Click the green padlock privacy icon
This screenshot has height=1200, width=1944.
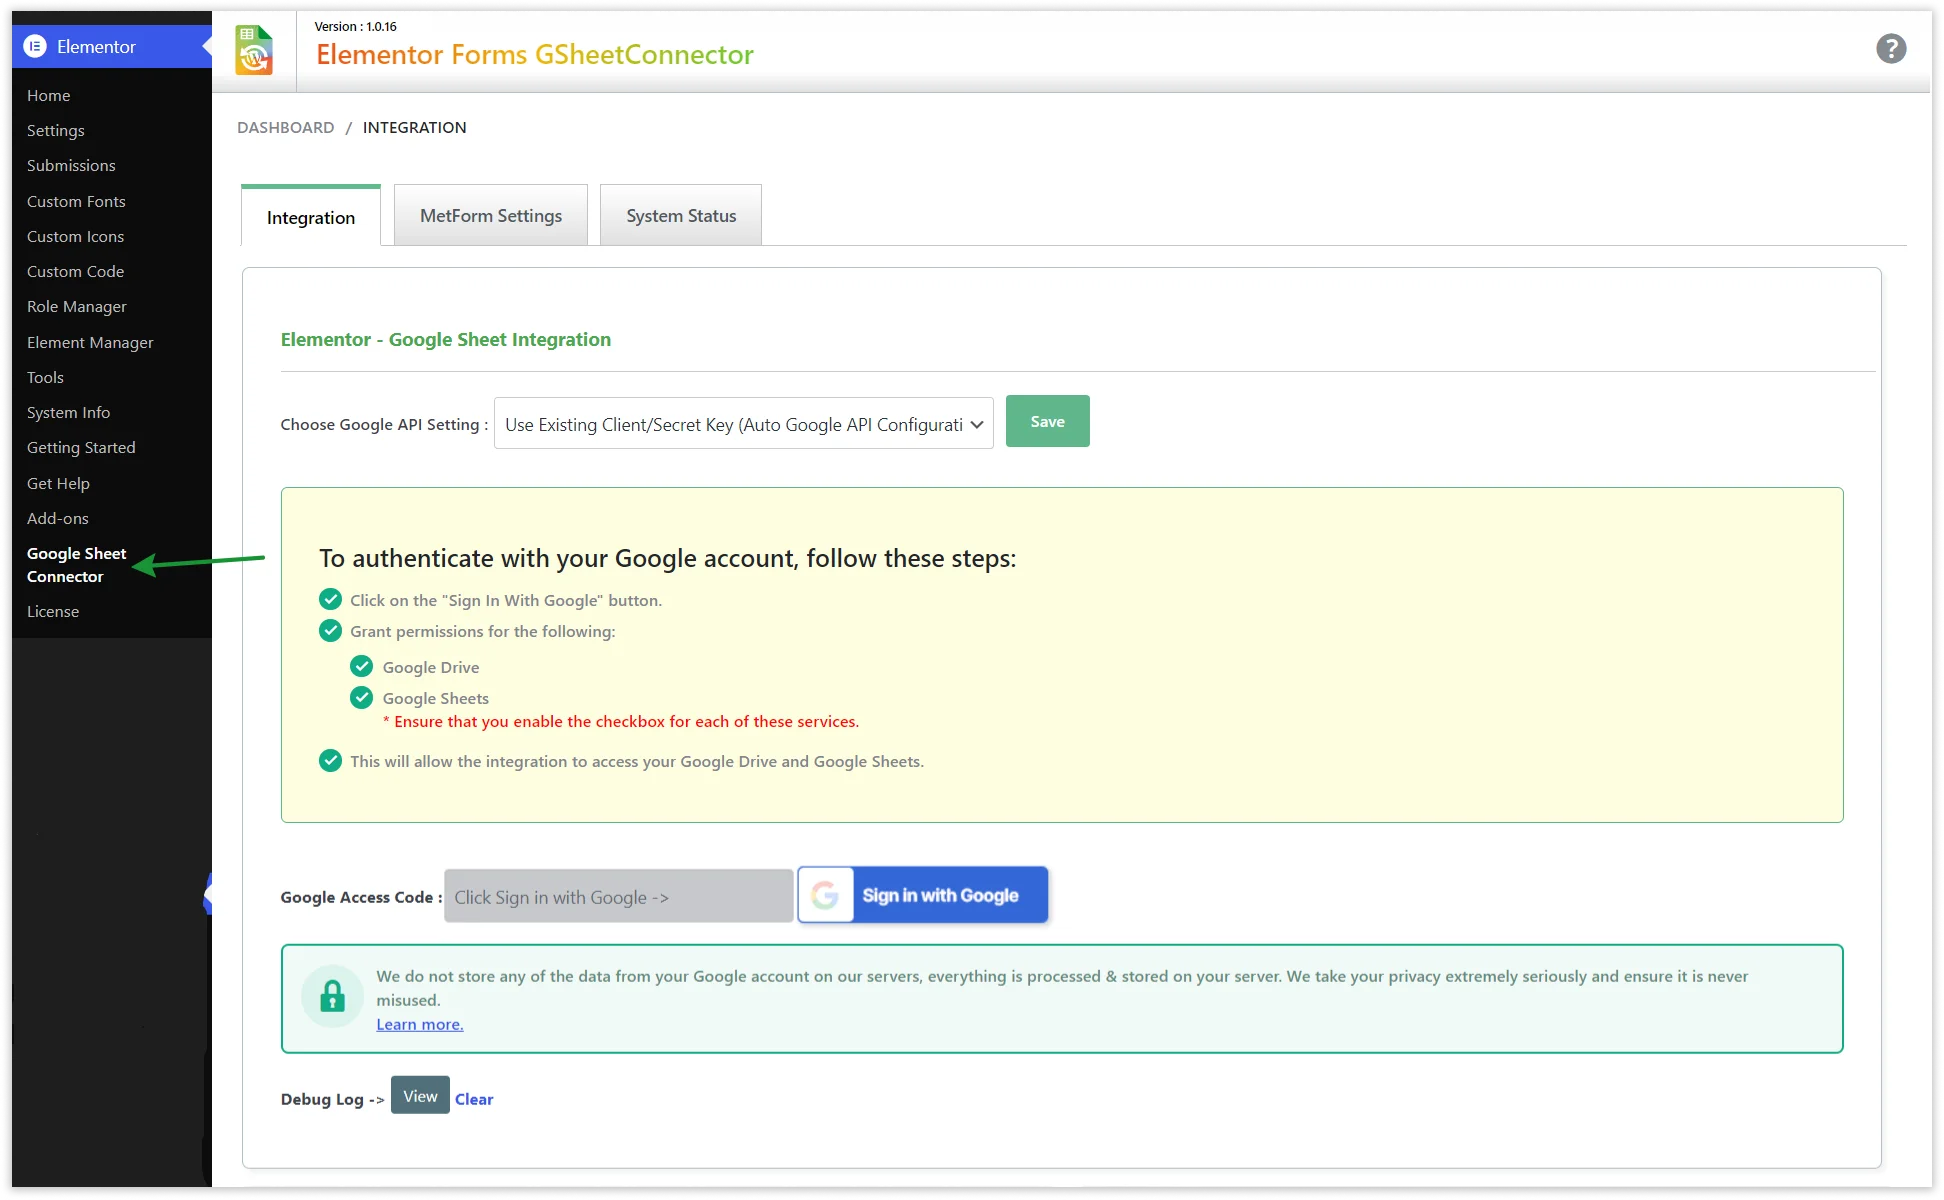click(x=332, y=996)
